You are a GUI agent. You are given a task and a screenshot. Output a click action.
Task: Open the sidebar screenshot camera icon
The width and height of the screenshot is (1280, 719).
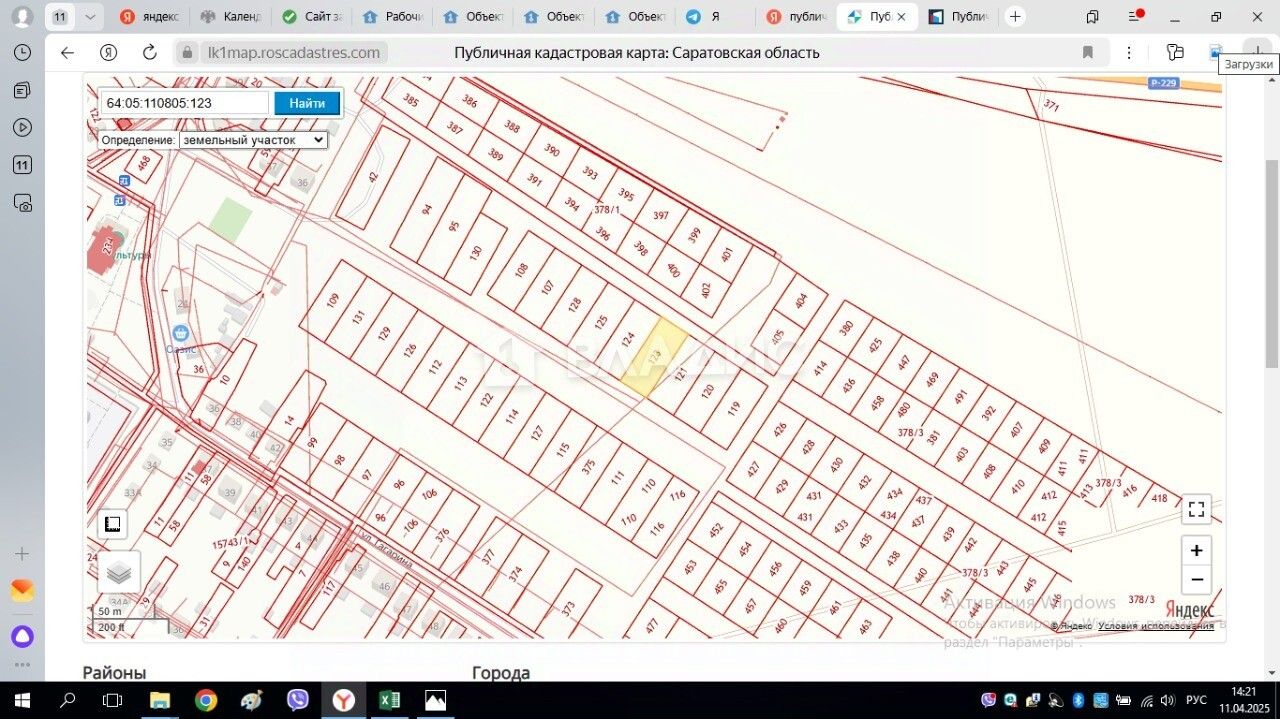pyautogui.click(x=22, y=203)
